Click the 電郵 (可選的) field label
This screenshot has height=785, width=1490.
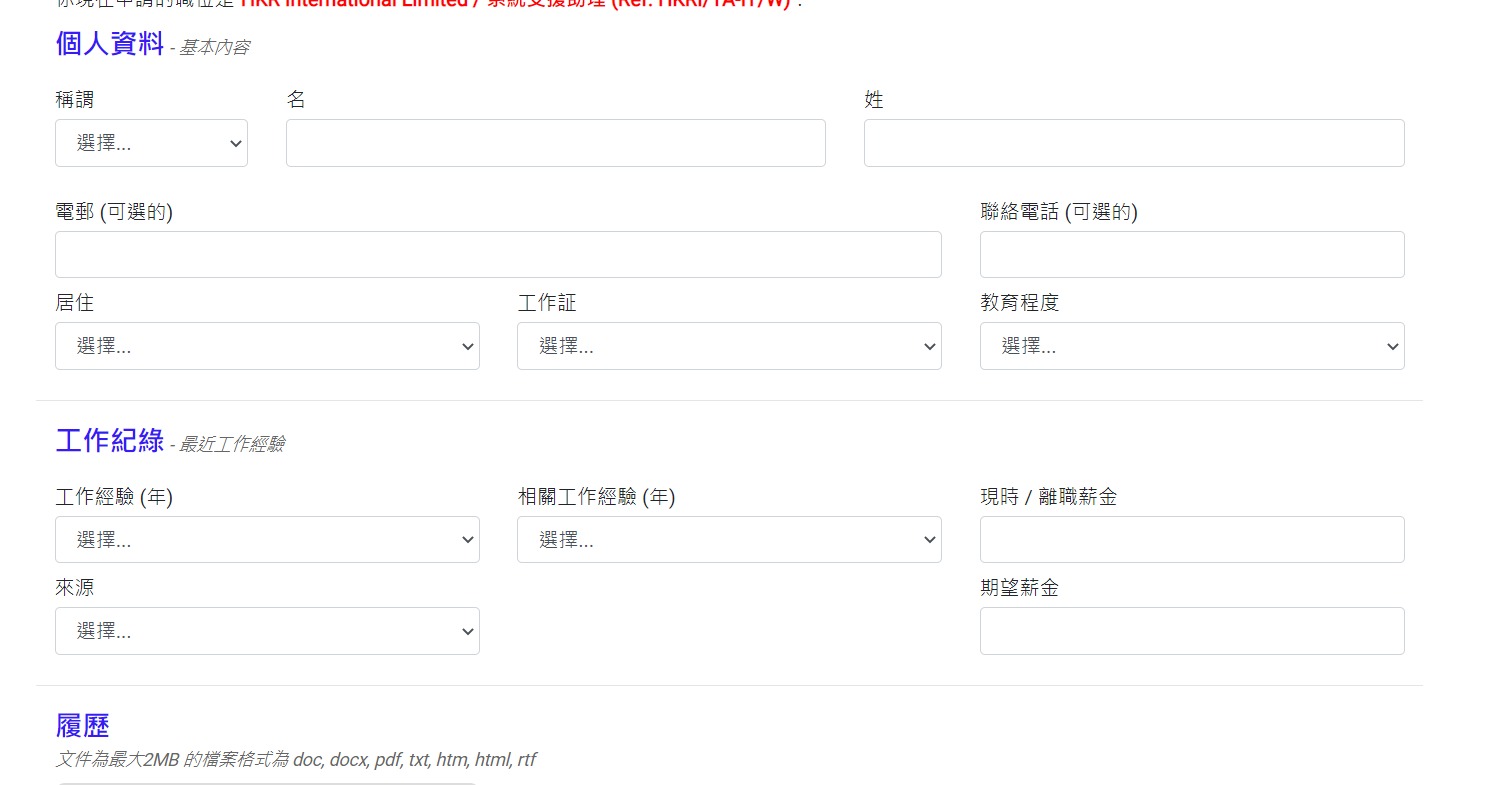click(114, 212)
